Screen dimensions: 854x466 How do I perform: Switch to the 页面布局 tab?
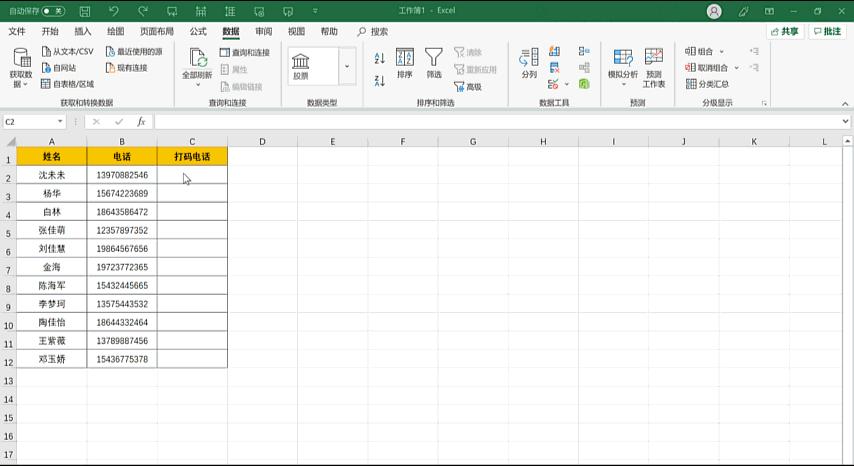157,32
